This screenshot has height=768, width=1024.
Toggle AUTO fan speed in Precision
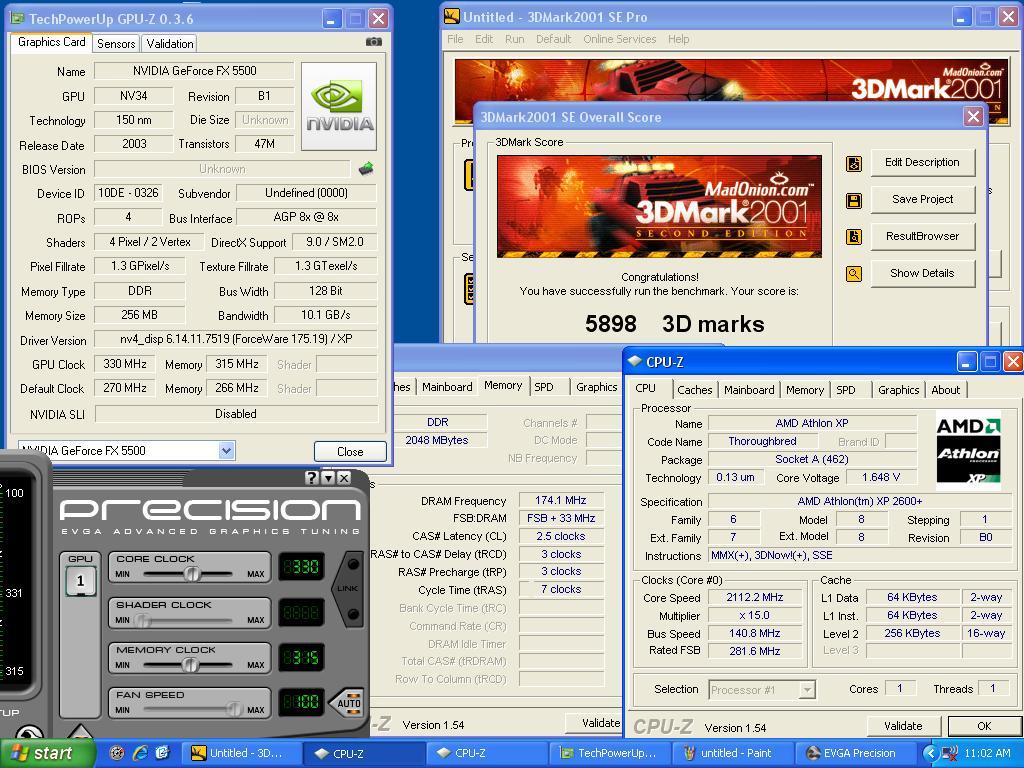(347, 703)
